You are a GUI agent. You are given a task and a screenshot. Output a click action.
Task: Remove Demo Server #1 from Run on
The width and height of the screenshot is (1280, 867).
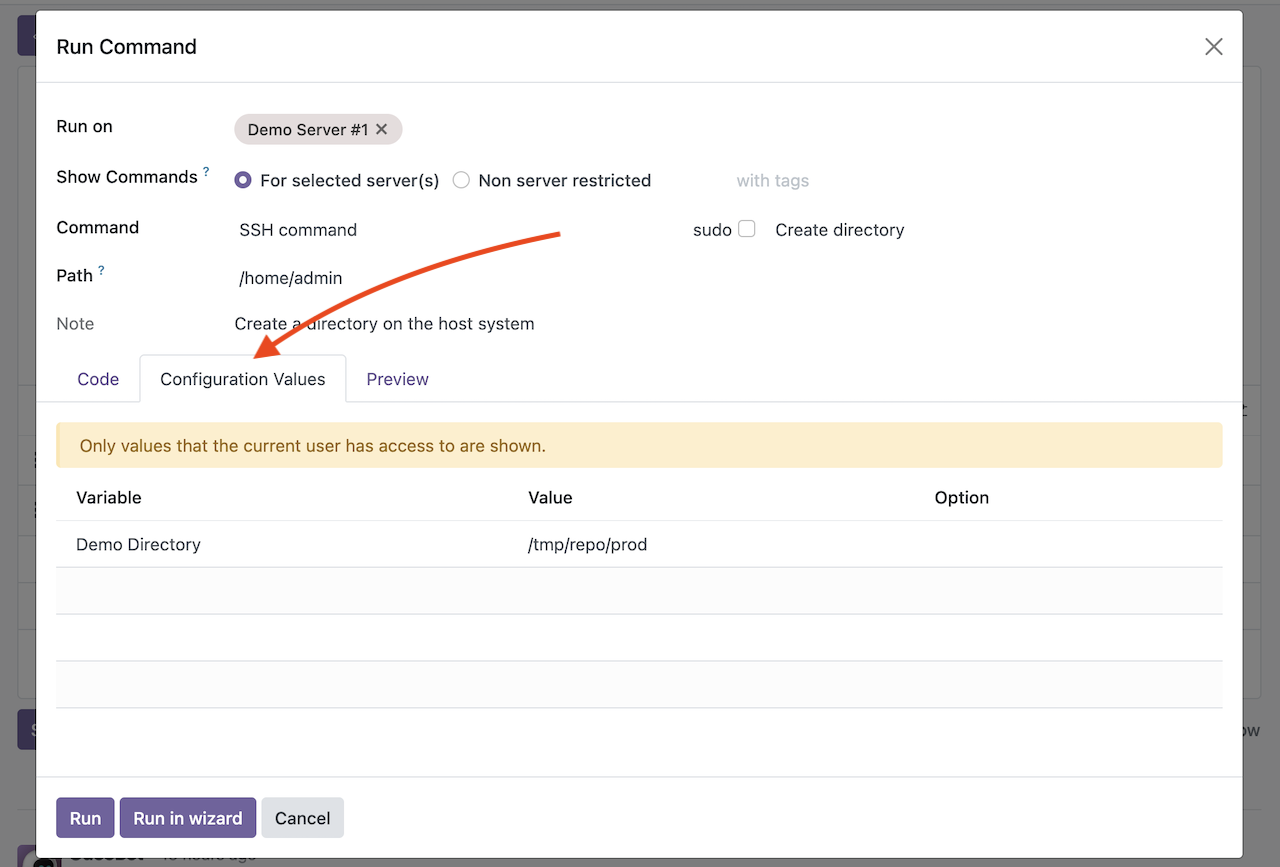382,129
